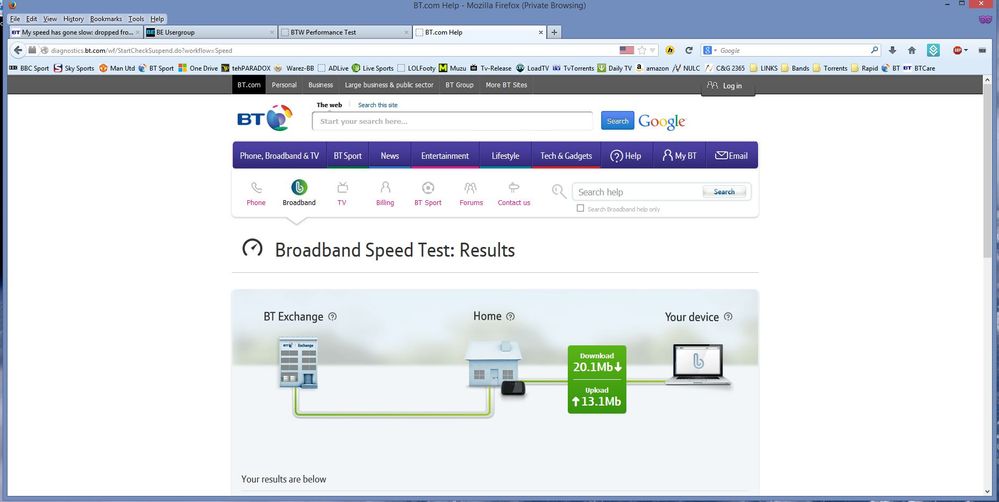Click the Contact us signpost icon
The width and height of the screenshot is (999, 502).
[514, 187]
